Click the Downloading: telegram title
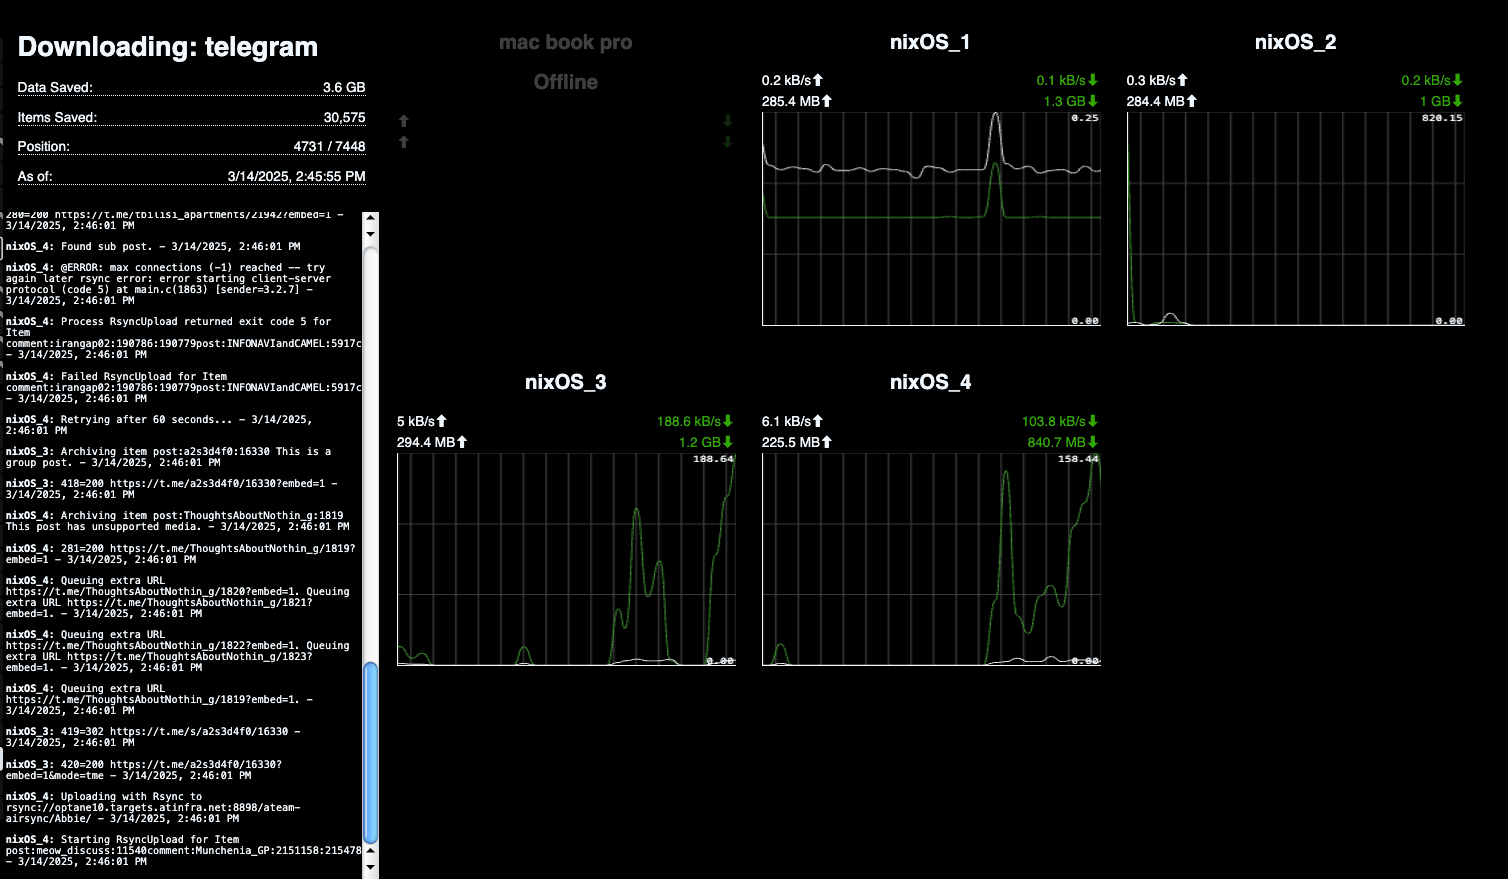This screenshot has width=1508, height=879. [168, 47]
